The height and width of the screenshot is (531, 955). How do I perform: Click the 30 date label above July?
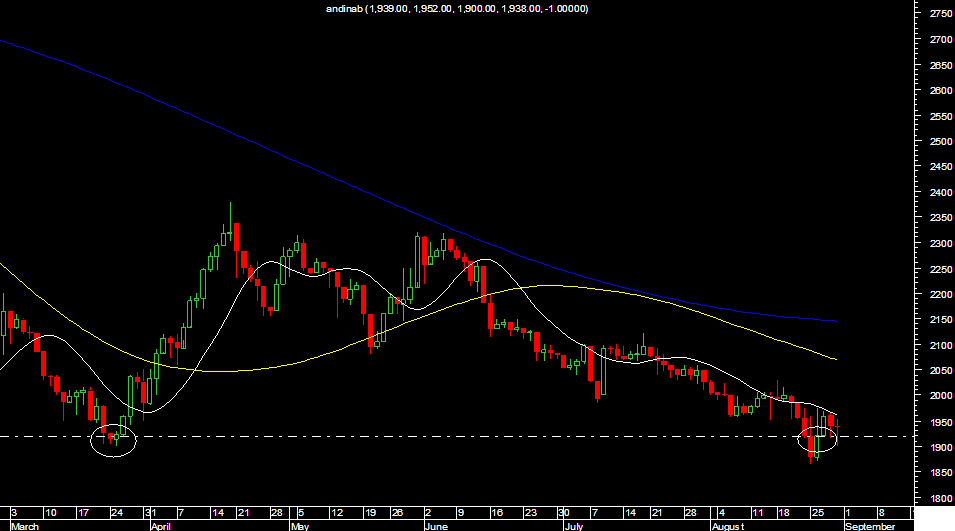pyautogui.click(x=563, y=513)
